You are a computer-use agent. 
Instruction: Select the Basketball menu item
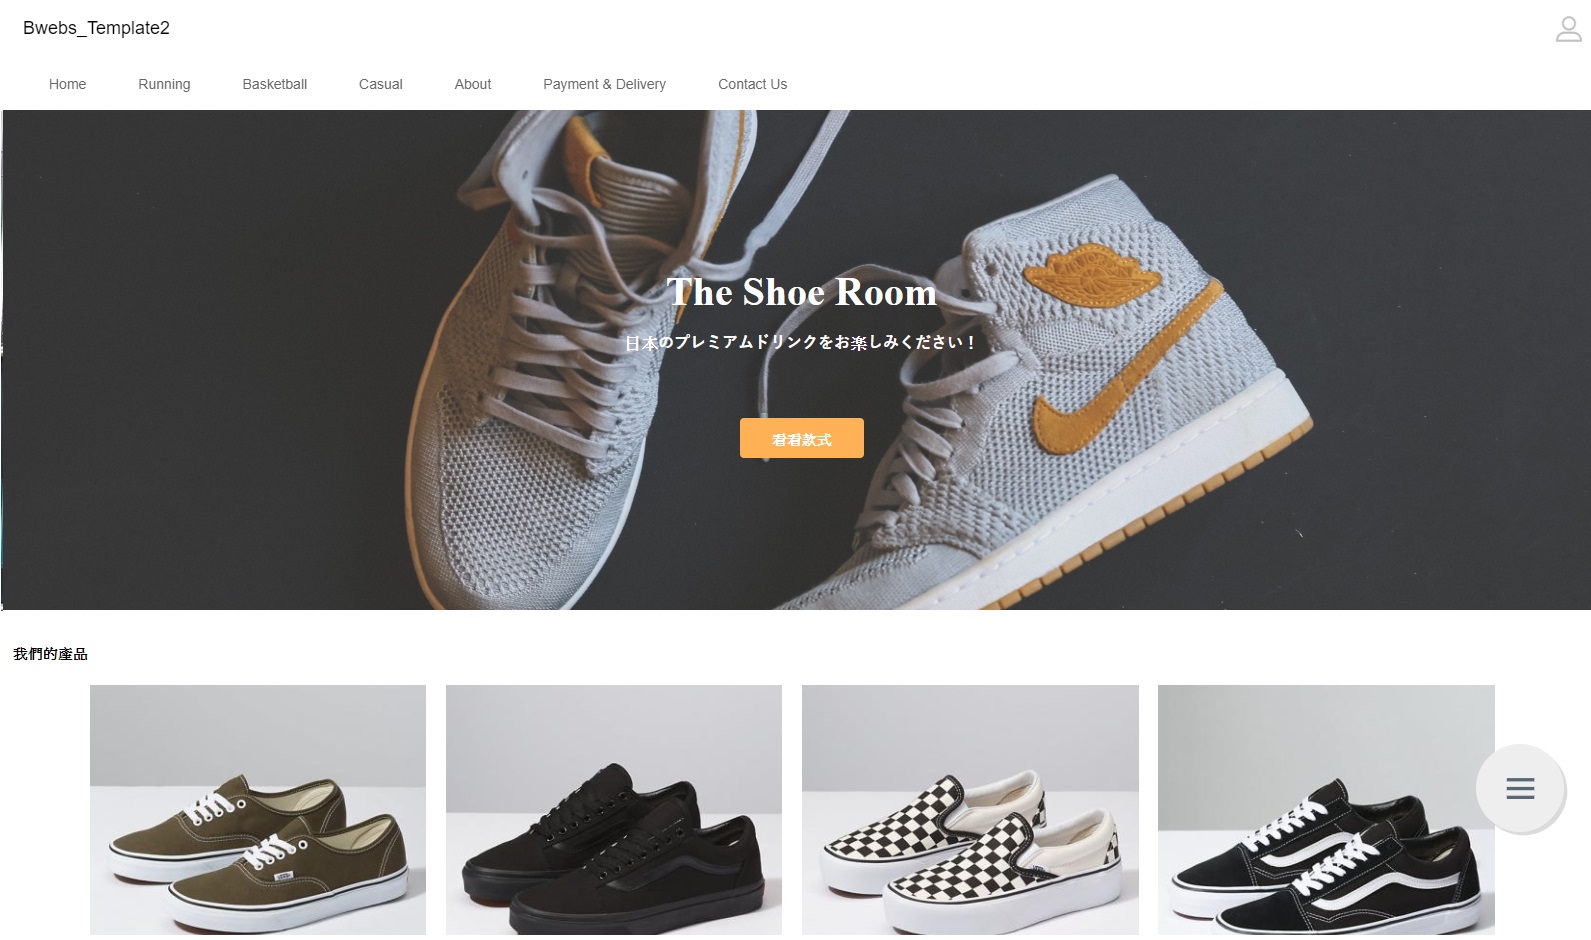tap(274, 84)
